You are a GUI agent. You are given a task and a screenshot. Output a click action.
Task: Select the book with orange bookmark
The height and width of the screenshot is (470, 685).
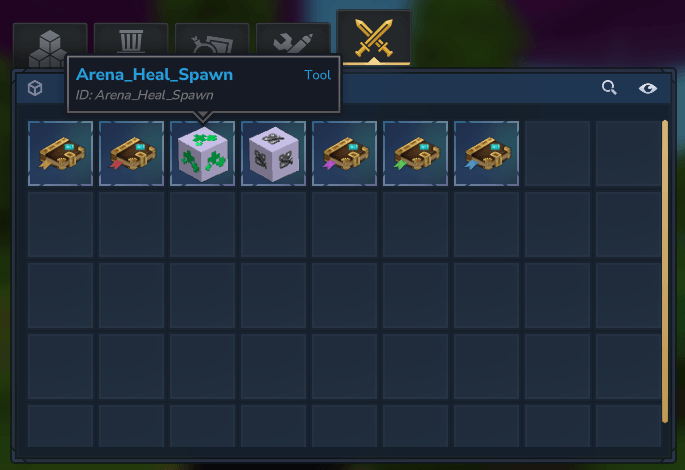tap(60, 153)
